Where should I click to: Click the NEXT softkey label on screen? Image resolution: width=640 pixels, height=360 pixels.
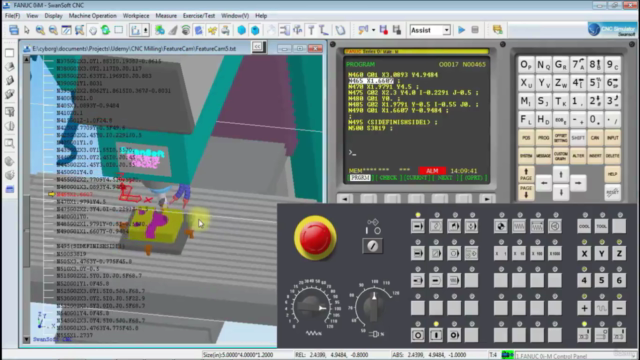[445, 178]
